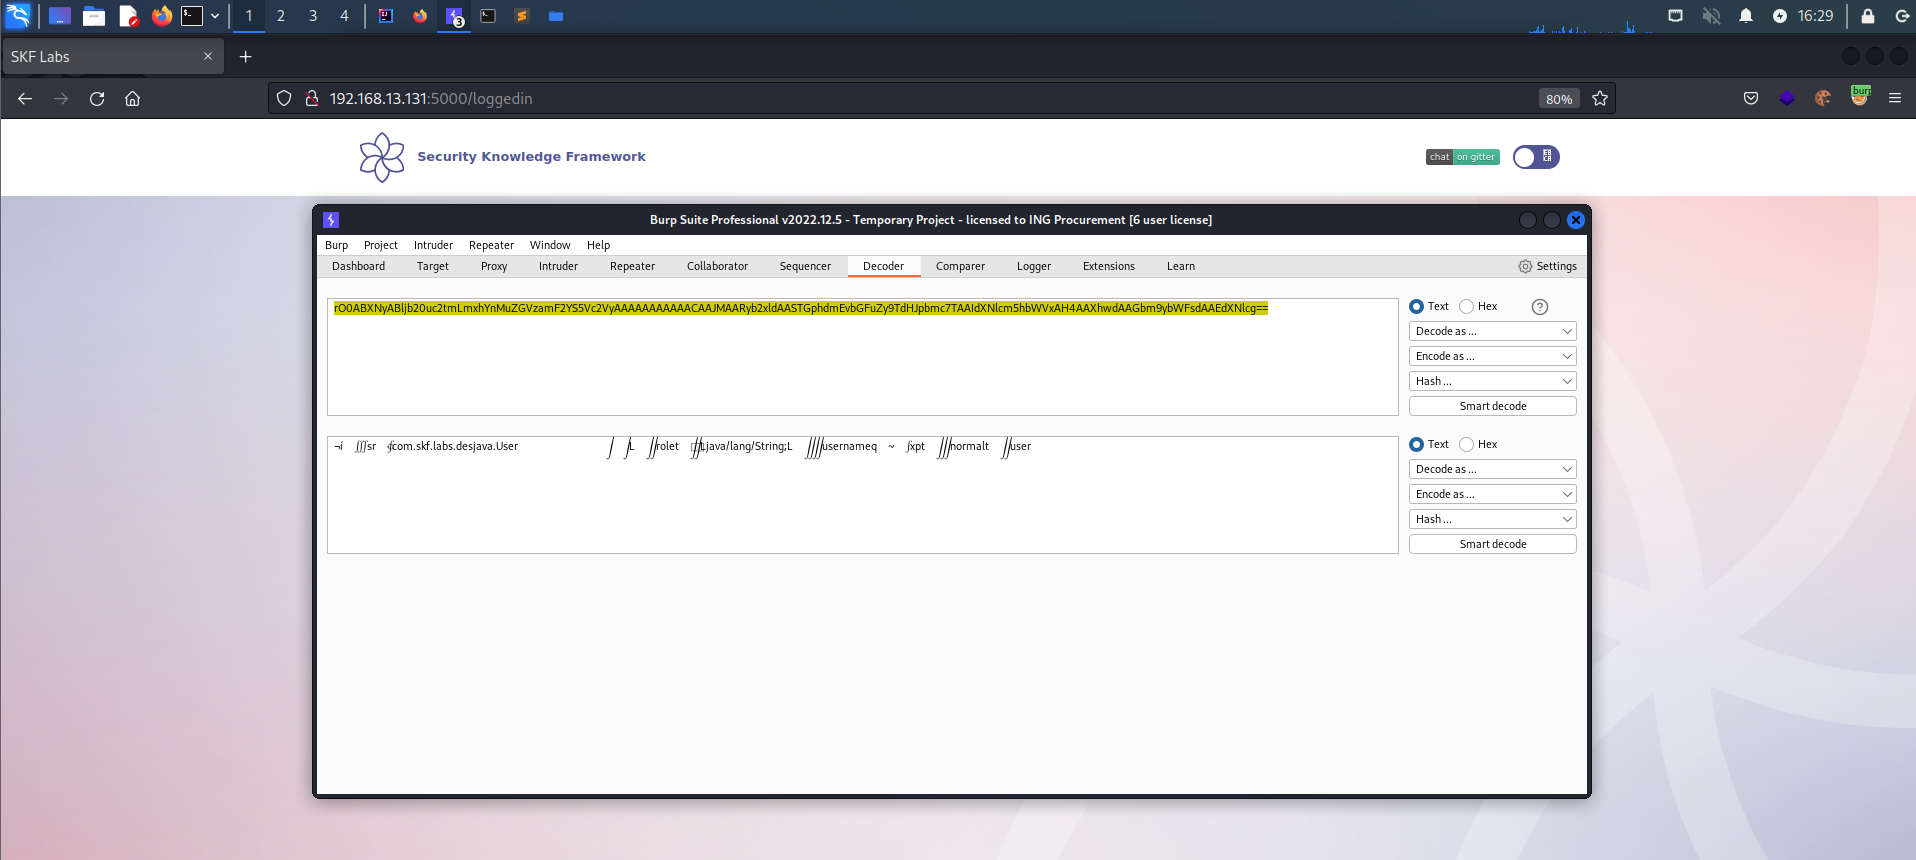Screen dimensions: 1916x860
Task: Reload the current page
Action: pyautogui.click(x=97, y=98)
